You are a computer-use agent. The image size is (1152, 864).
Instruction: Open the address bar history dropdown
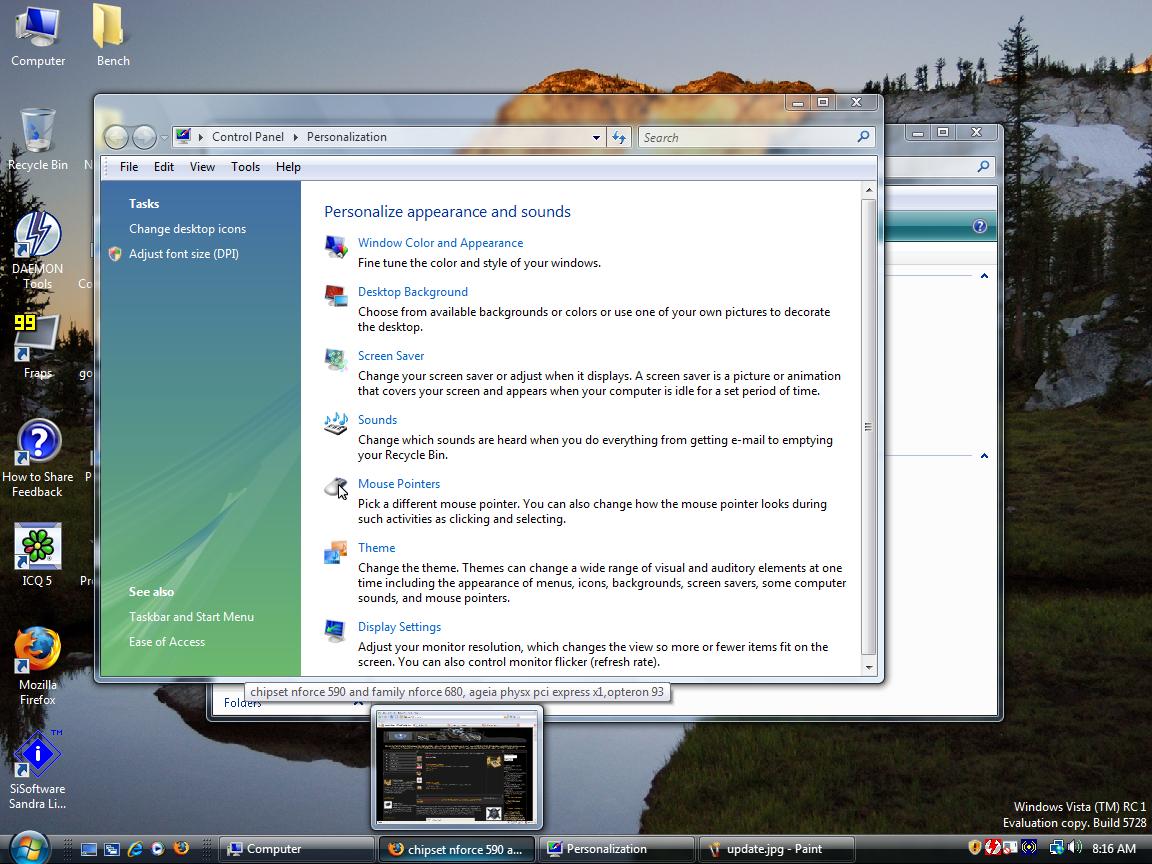pos(596,137)
